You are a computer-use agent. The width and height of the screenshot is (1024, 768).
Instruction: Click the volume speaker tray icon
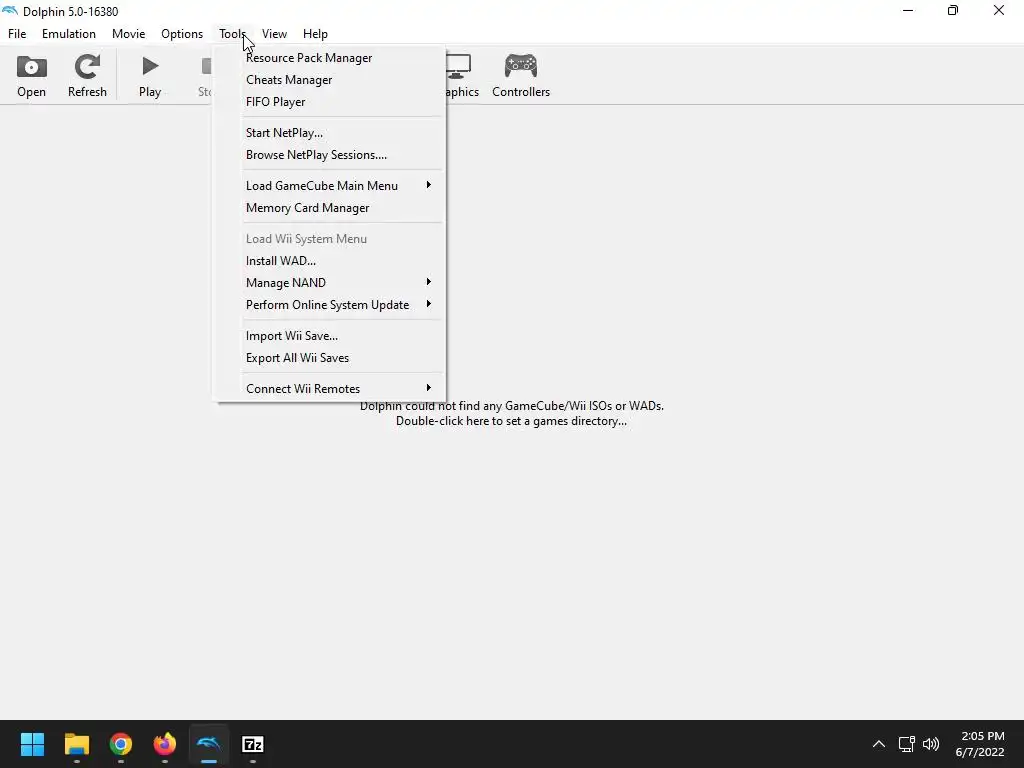931,744
